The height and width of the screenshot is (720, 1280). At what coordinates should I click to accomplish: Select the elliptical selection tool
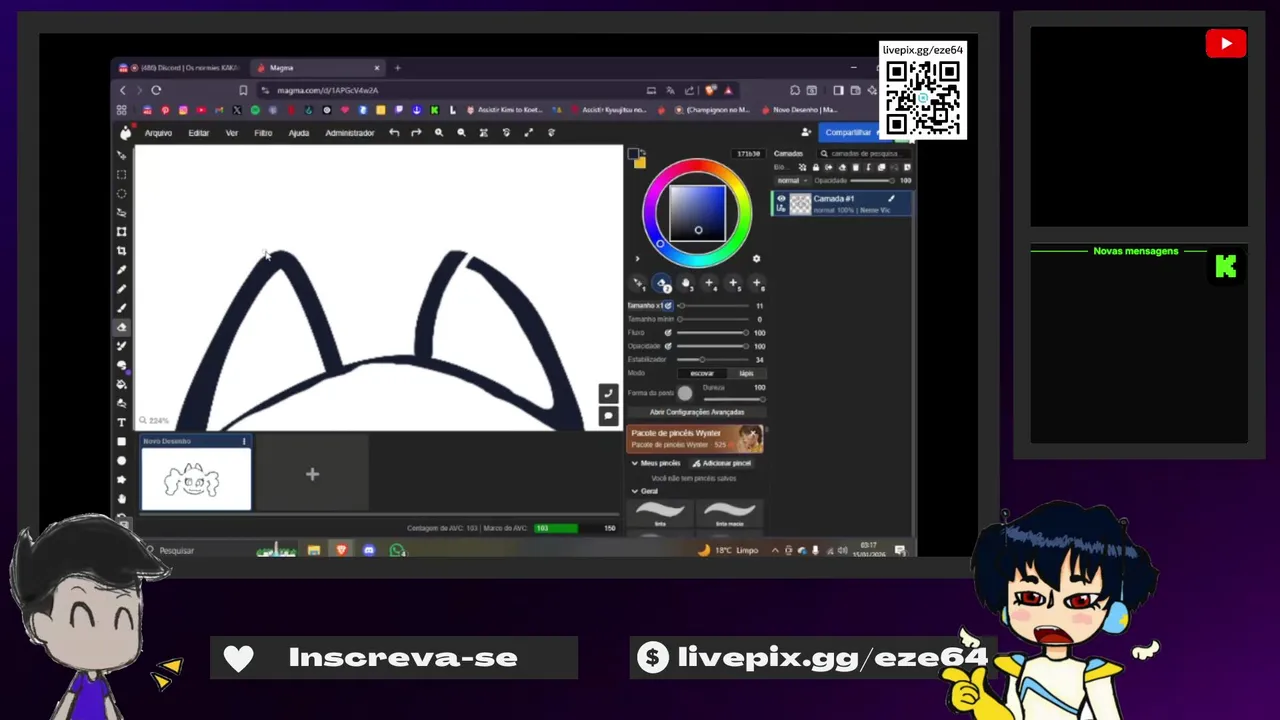point(122,193)
